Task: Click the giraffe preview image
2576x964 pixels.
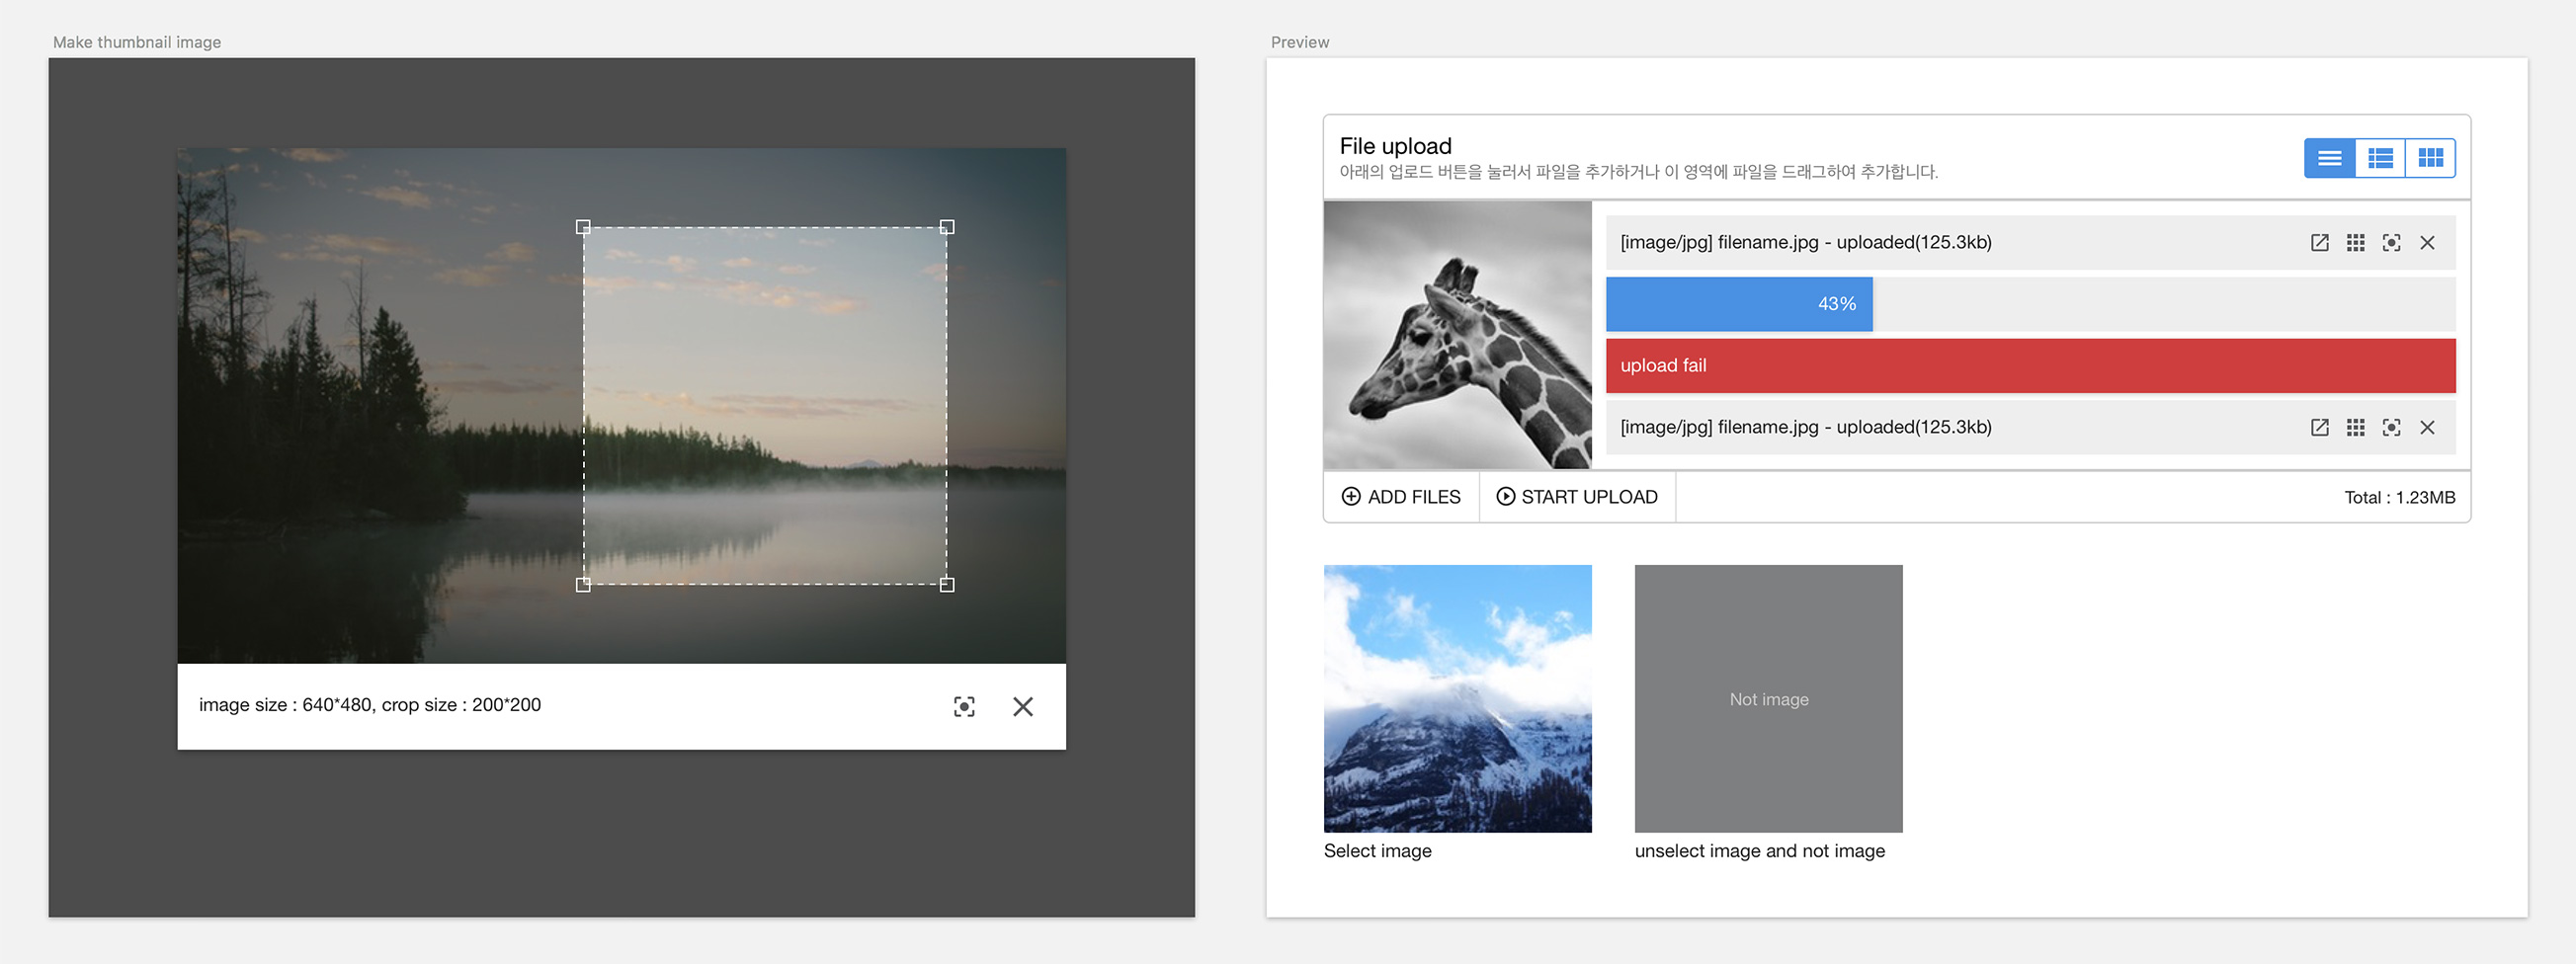Action: pos(1457,335)
